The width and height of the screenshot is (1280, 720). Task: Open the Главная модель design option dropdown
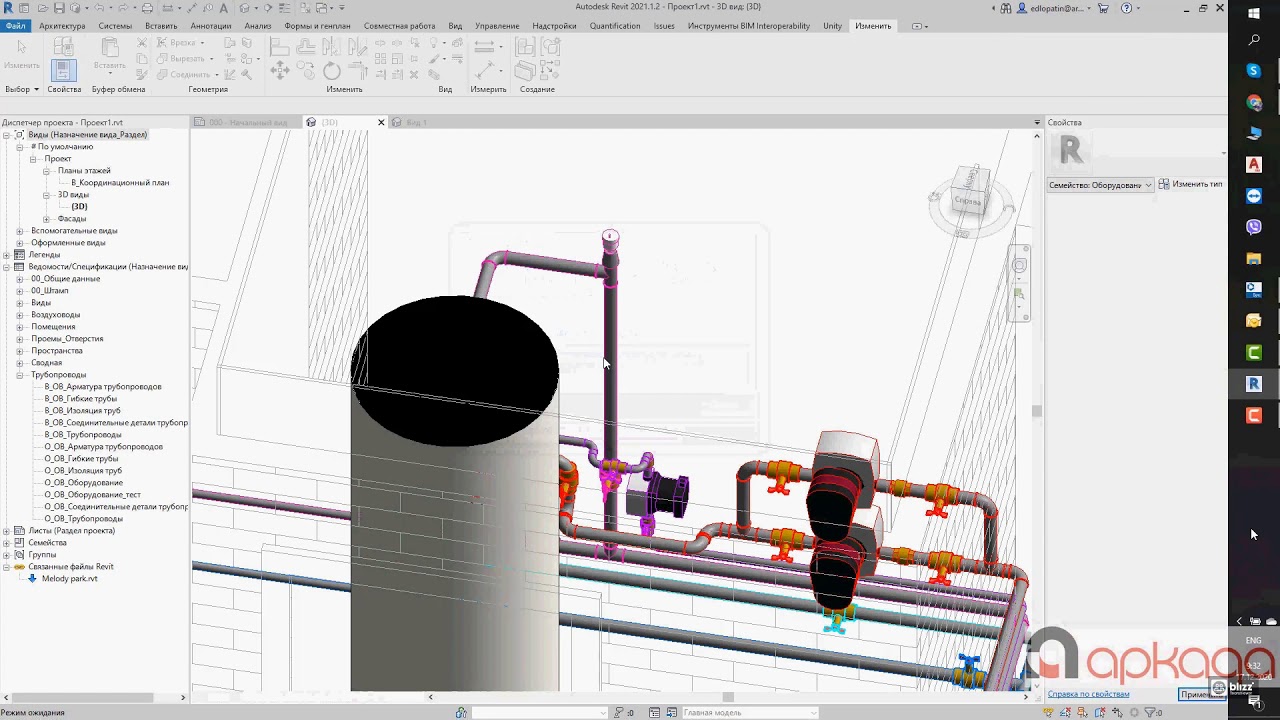750,713
